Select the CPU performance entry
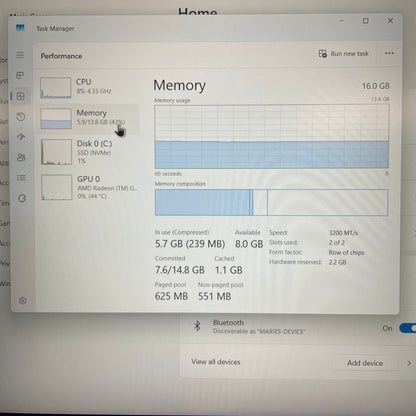The image size is (416, 416). point(89,87)
